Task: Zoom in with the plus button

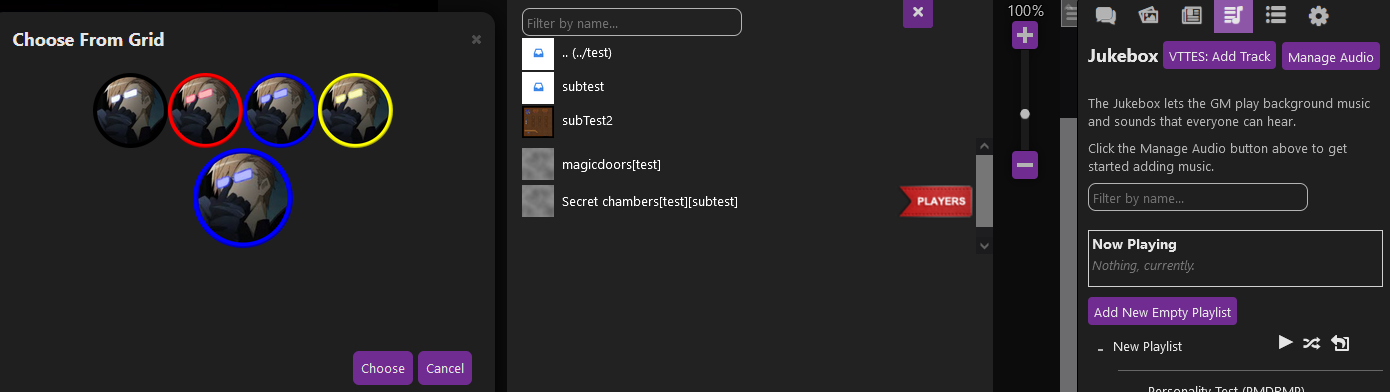Action: [x=1025, y=36]
